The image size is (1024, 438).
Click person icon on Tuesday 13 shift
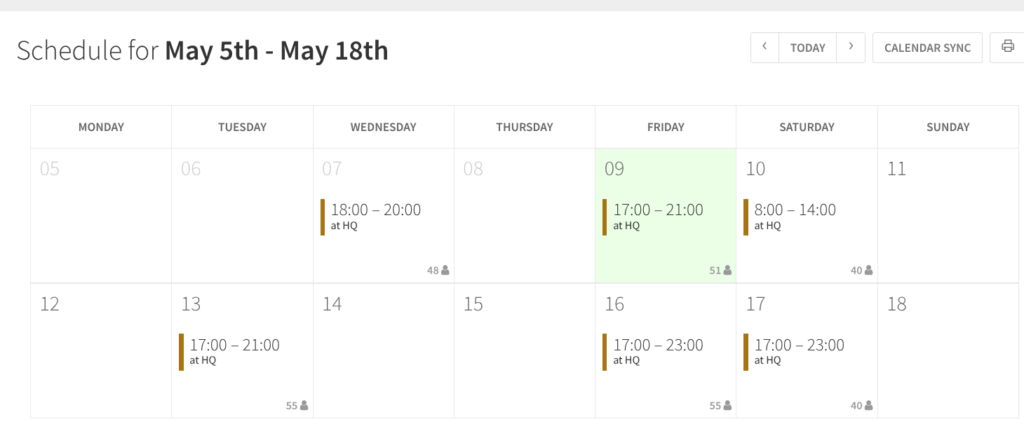coord(304,405)
